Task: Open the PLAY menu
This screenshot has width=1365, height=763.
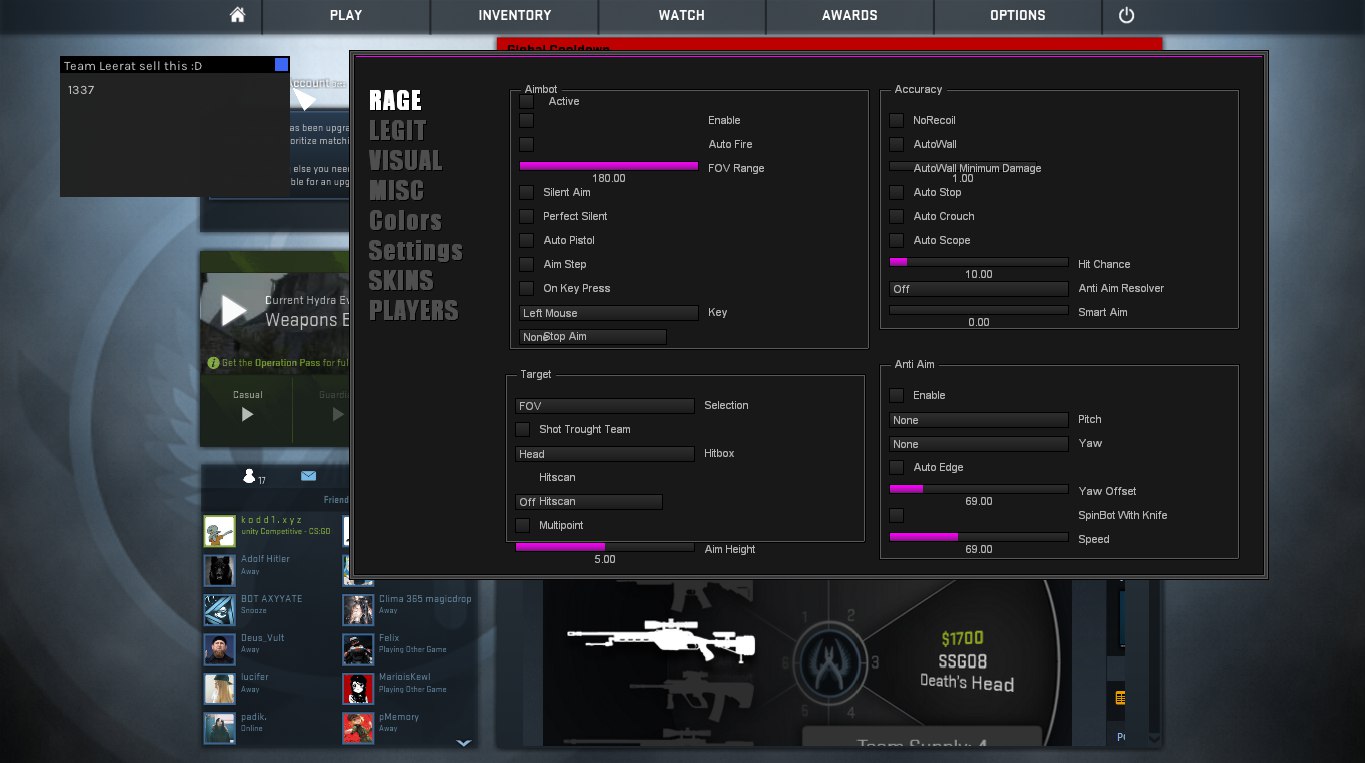Action: tap(346, 15)
